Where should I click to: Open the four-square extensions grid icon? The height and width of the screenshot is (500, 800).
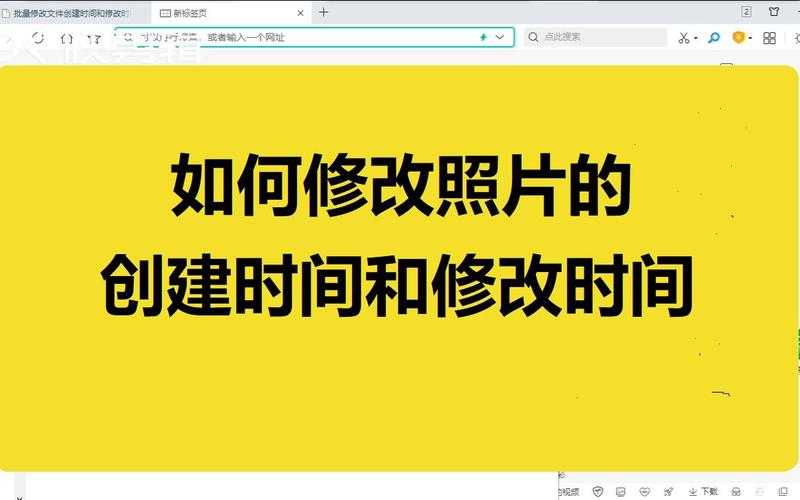tap(769, 38)
